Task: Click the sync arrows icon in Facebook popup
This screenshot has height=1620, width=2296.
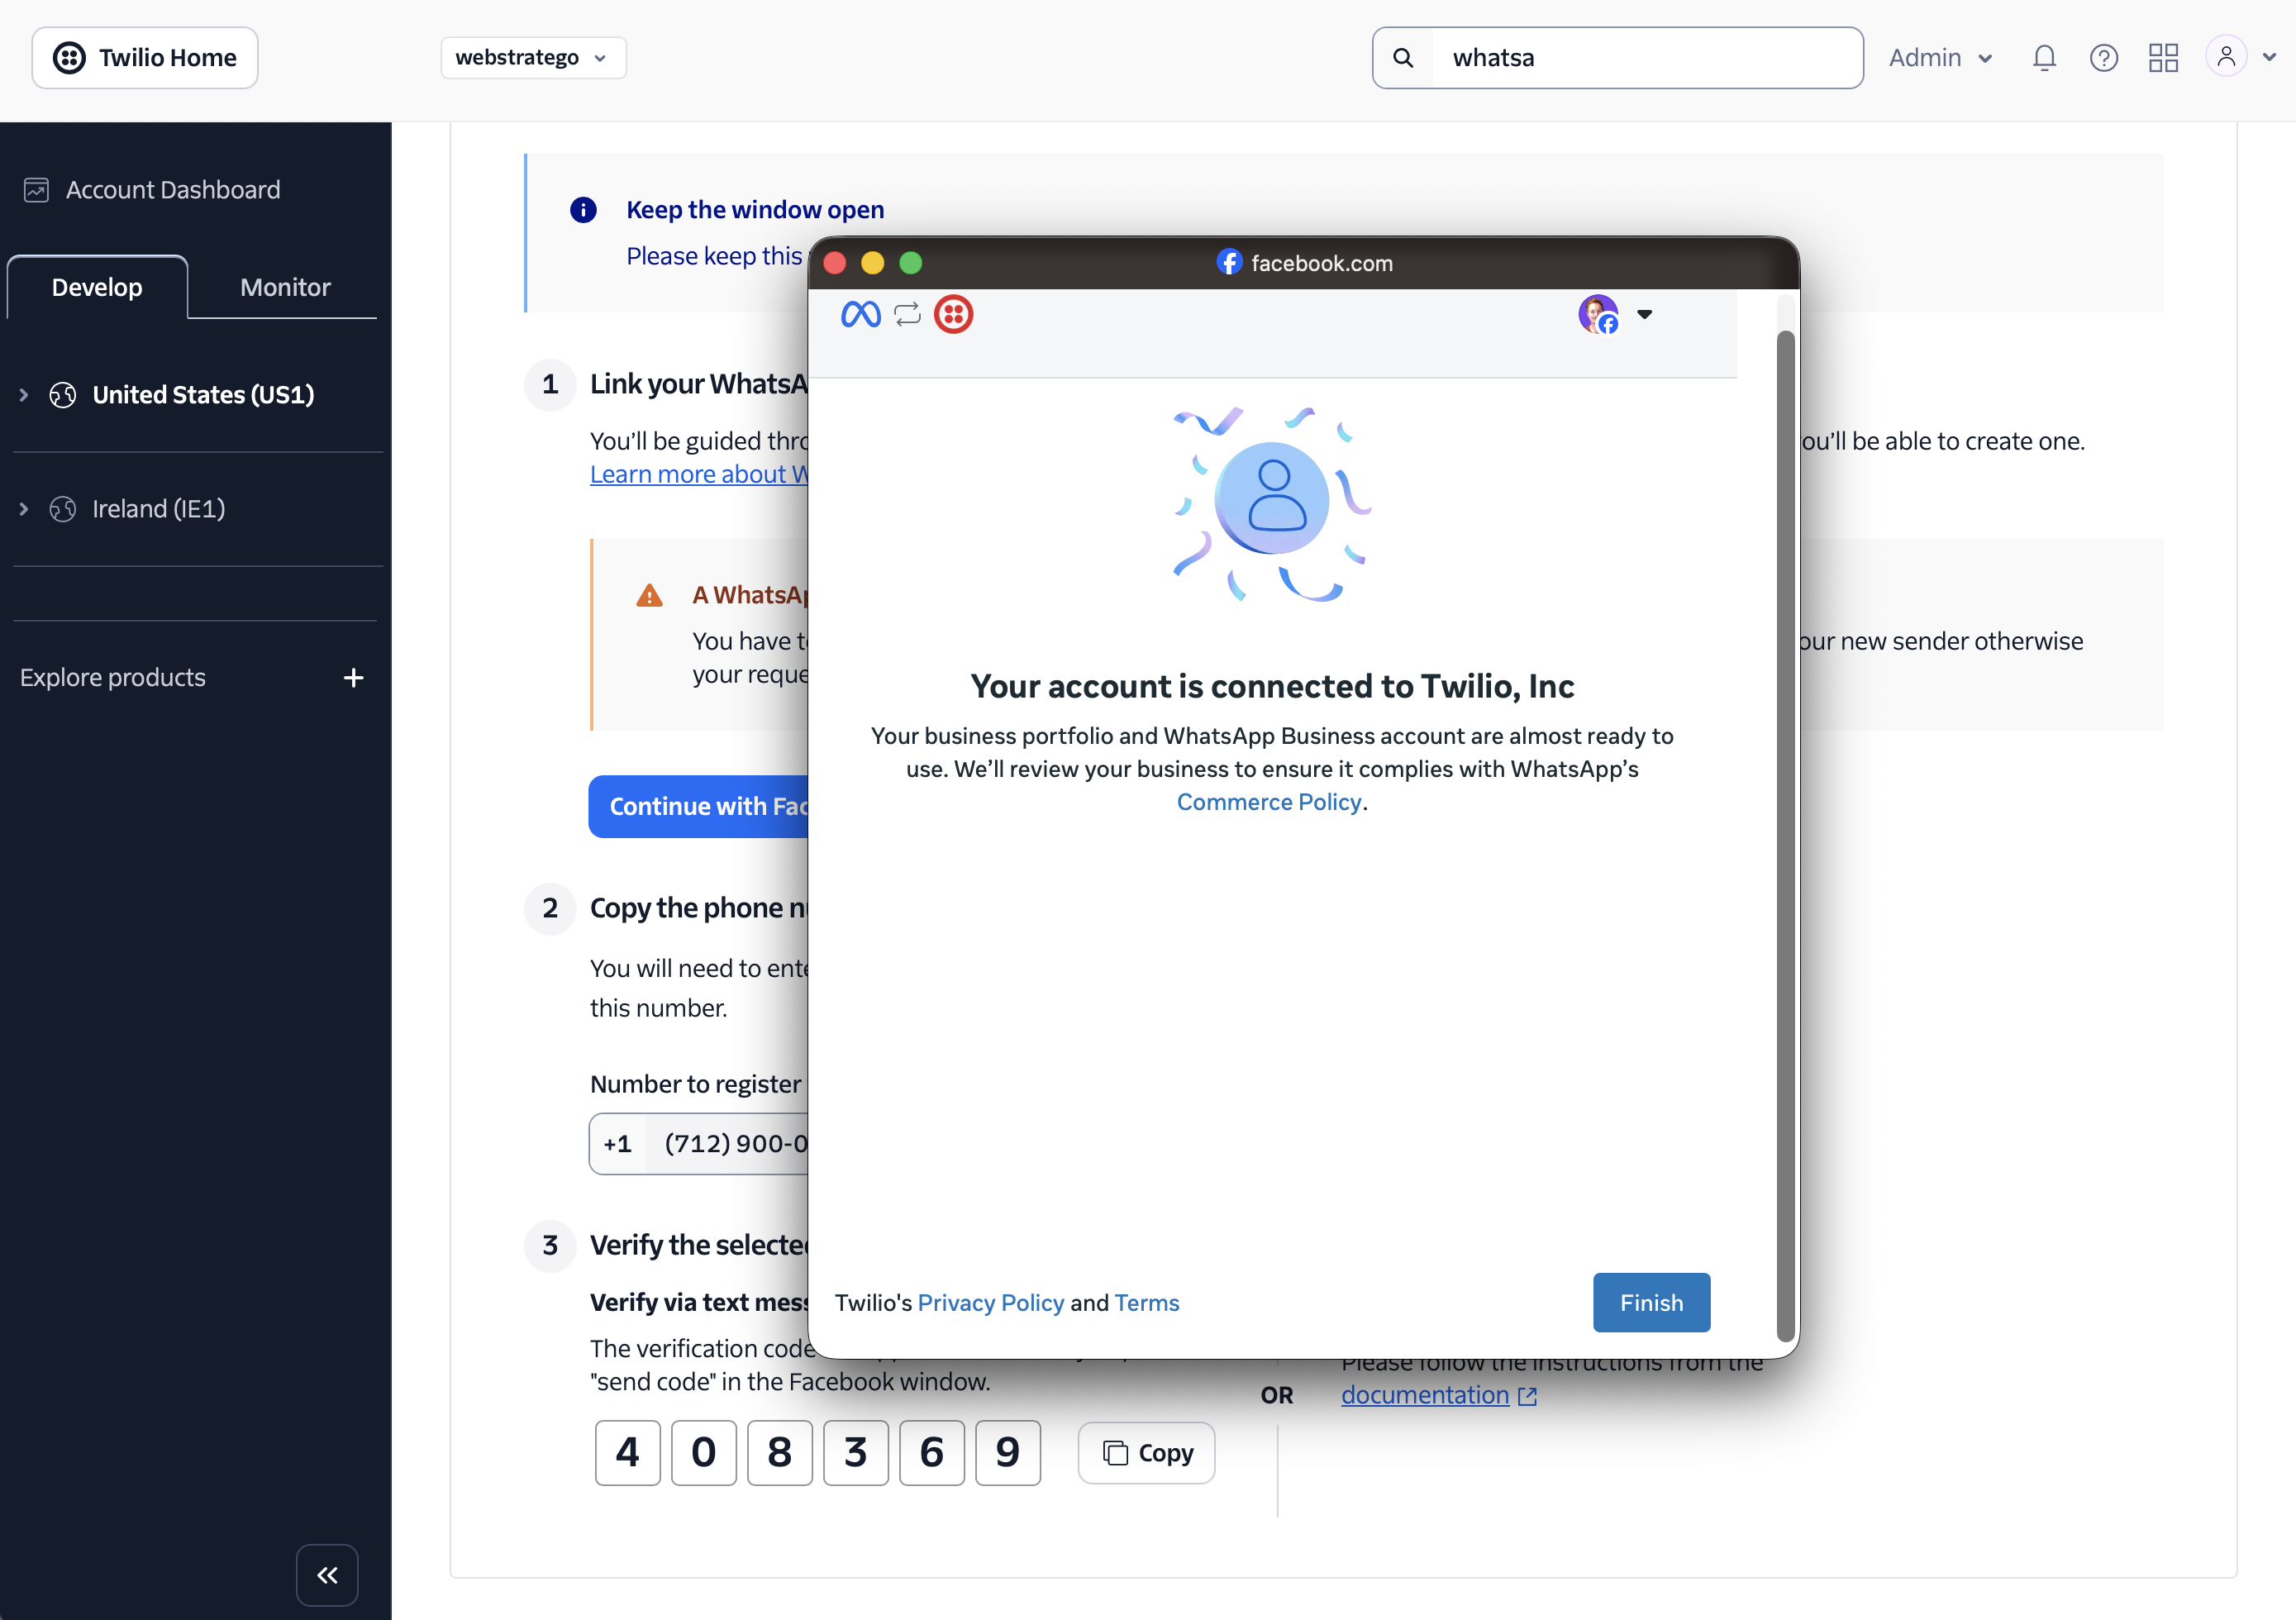Action: [x=908, y=314]
